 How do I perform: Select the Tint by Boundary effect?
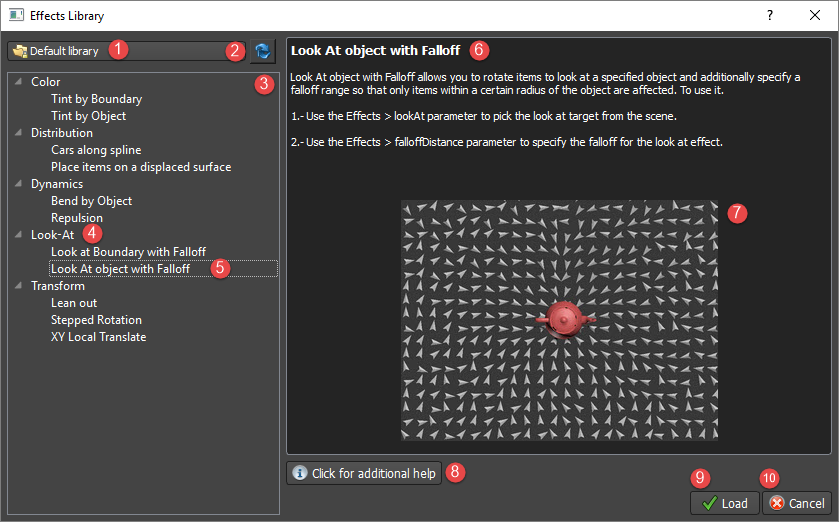tap(96, 99)
